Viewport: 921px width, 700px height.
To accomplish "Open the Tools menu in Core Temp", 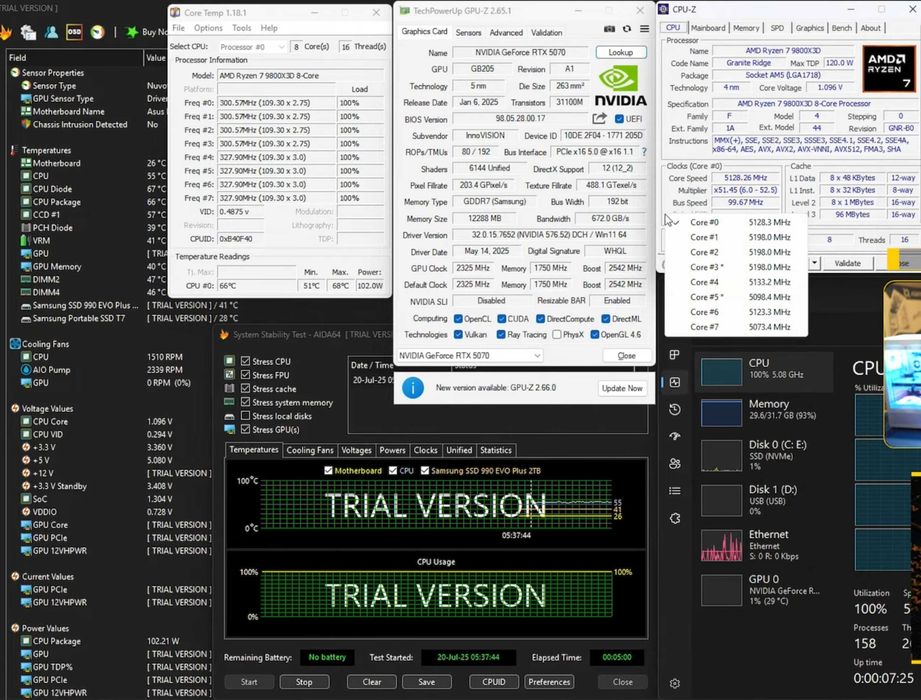I will [x=241, y=28].
